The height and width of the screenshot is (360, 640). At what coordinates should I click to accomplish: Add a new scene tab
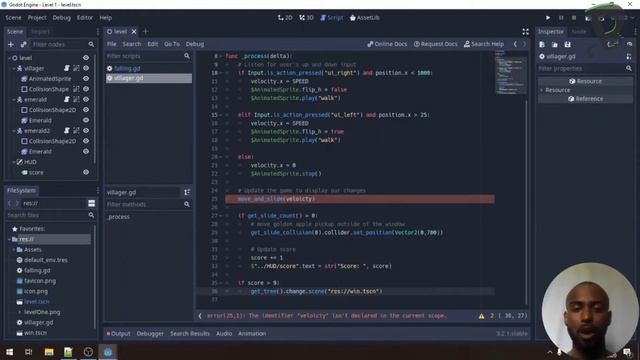click(x=145, y=31)
